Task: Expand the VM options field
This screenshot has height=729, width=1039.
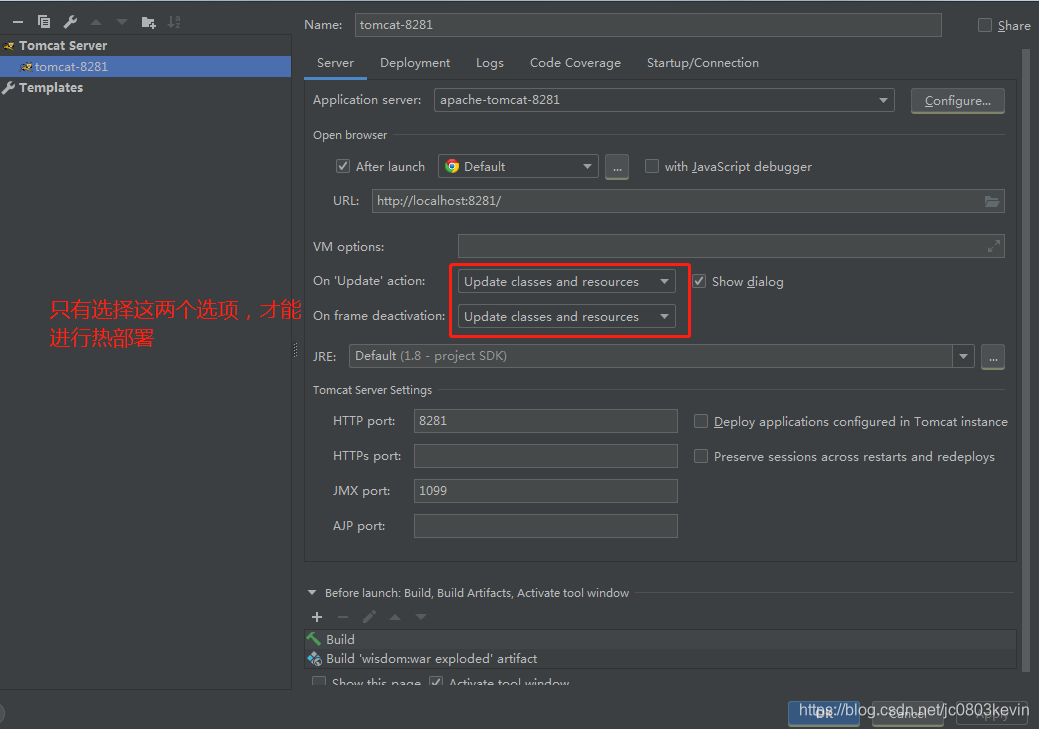Action: pyautogui.click(x=993, y=247)
